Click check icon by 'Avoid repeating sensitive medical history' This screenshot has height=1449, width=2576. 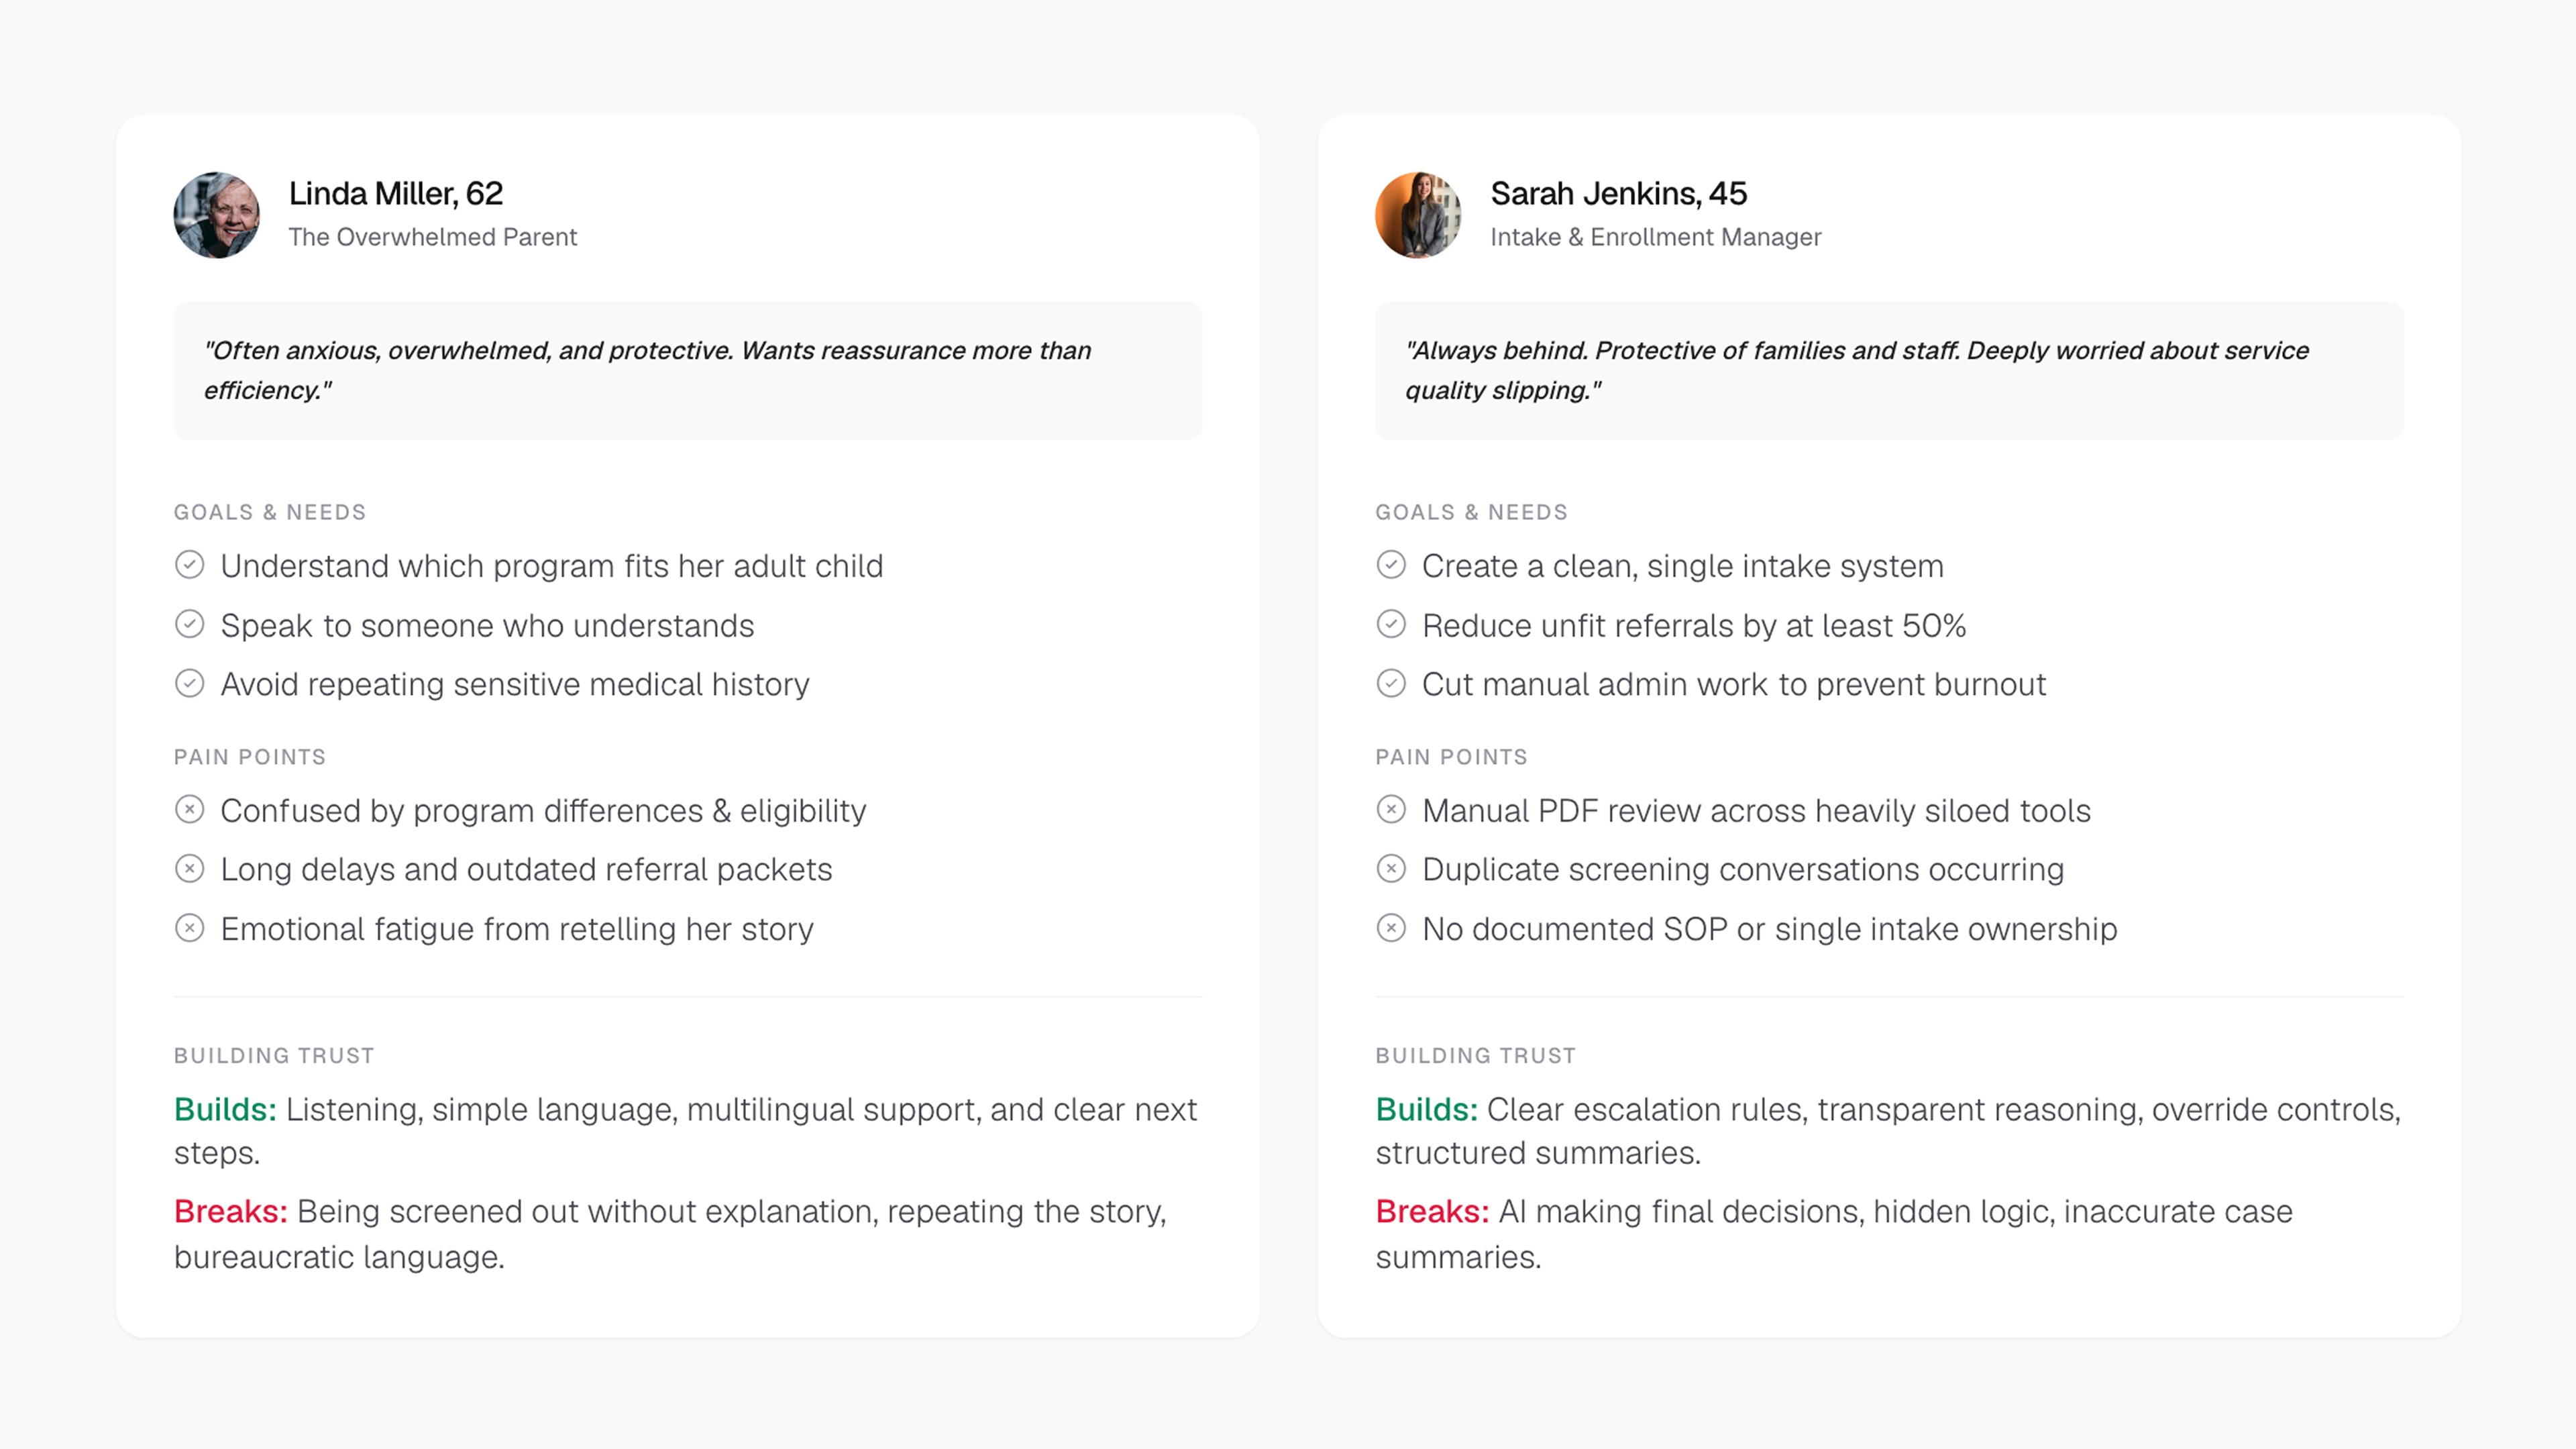(x=190, y=684)
